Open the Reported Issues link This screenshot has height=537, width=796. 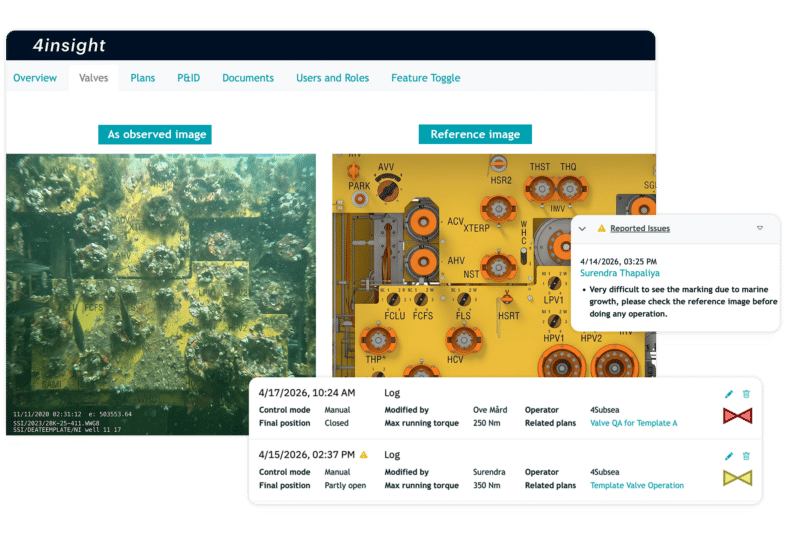(640, 228)
